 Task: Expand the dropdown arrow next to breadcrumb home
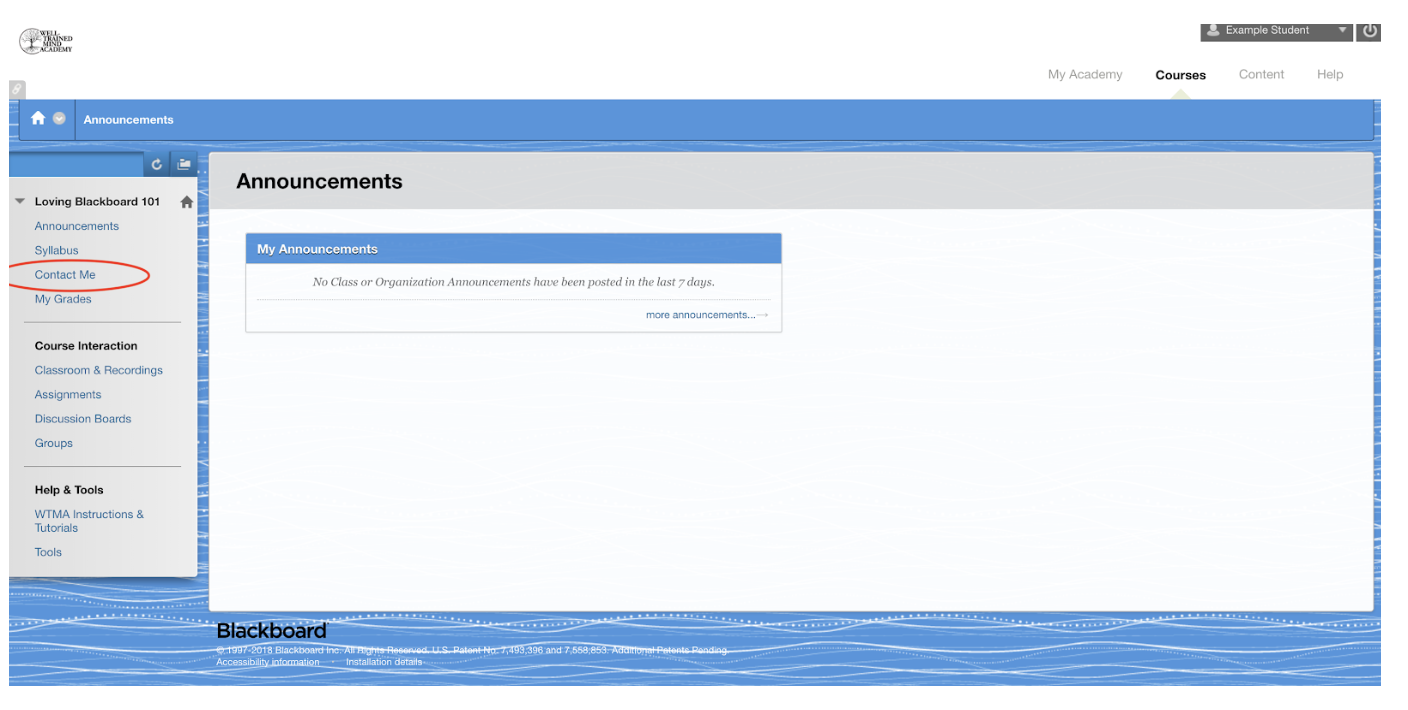(59, 119)
